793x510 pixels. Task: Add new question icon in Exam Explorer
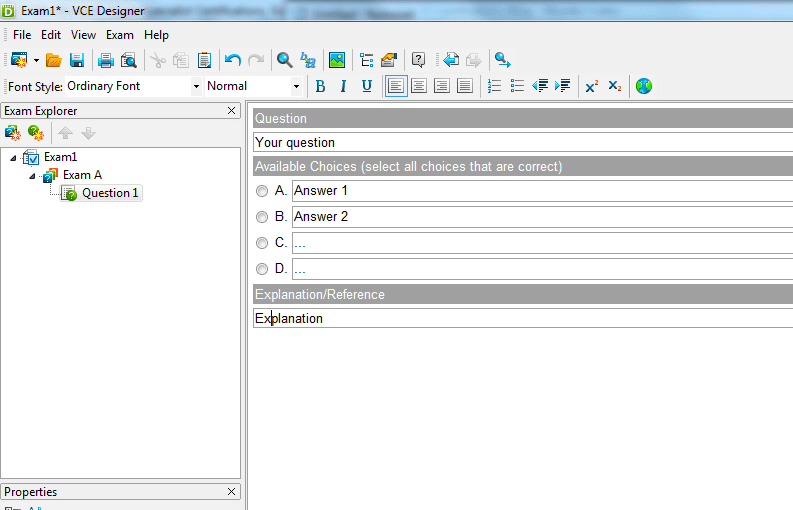36,133
